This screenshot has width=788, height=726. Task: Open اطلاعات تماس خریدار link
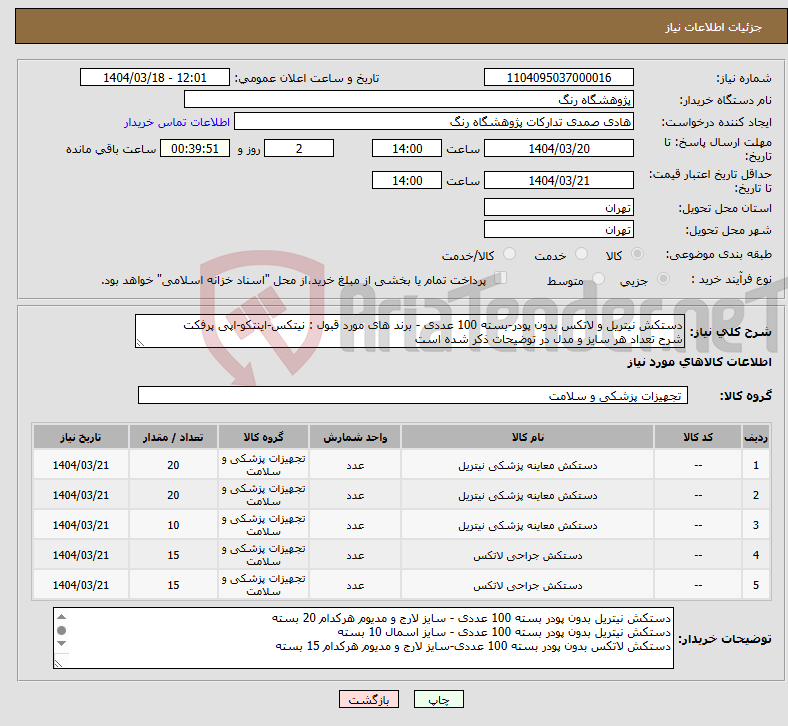177,122
